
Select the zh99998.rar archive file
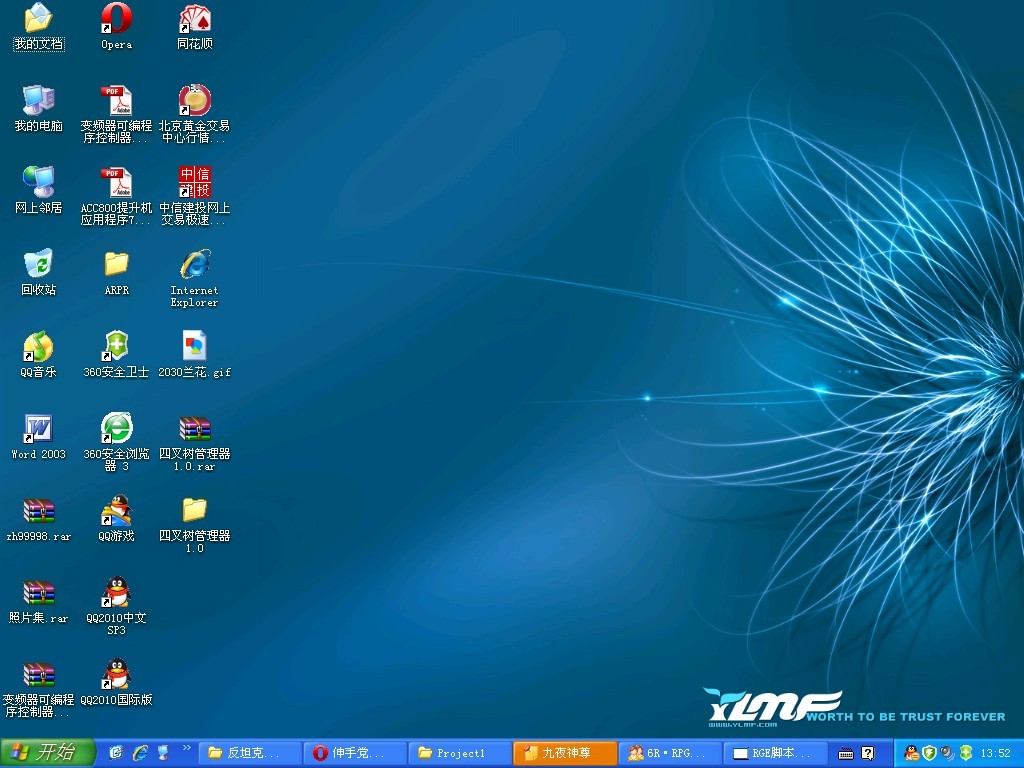point(38,519)
